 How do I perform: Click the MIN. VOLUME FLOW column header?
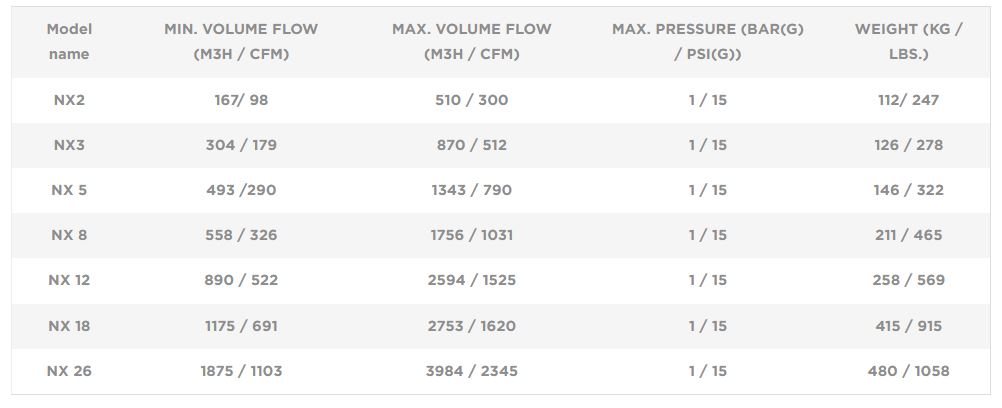coord(241,42)
